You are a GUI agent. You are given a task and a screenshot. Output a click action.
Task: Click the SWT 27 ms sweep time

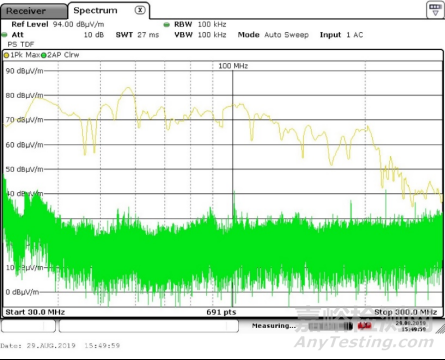137,35
